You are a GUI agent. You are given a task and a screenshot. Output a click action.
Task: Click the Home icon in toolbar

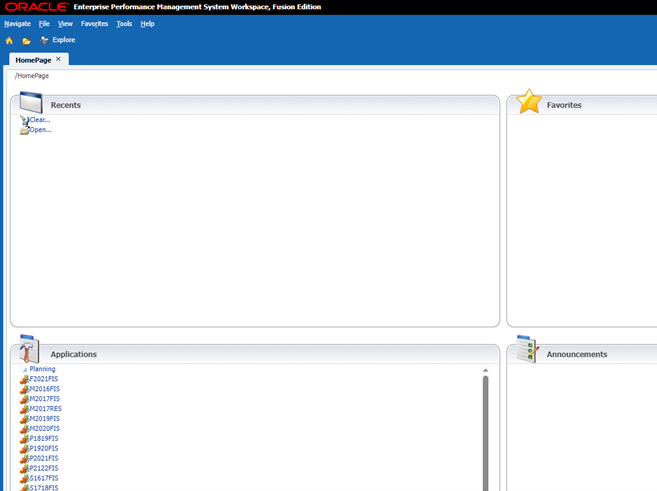point(9,40)
